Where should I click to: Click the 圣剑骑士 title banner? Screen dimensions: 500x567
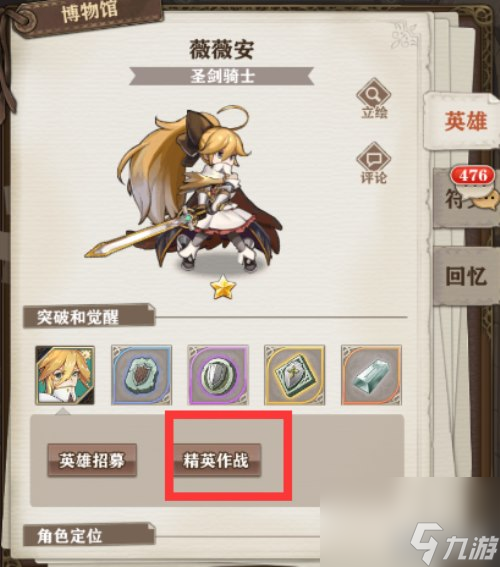(222, 76)
